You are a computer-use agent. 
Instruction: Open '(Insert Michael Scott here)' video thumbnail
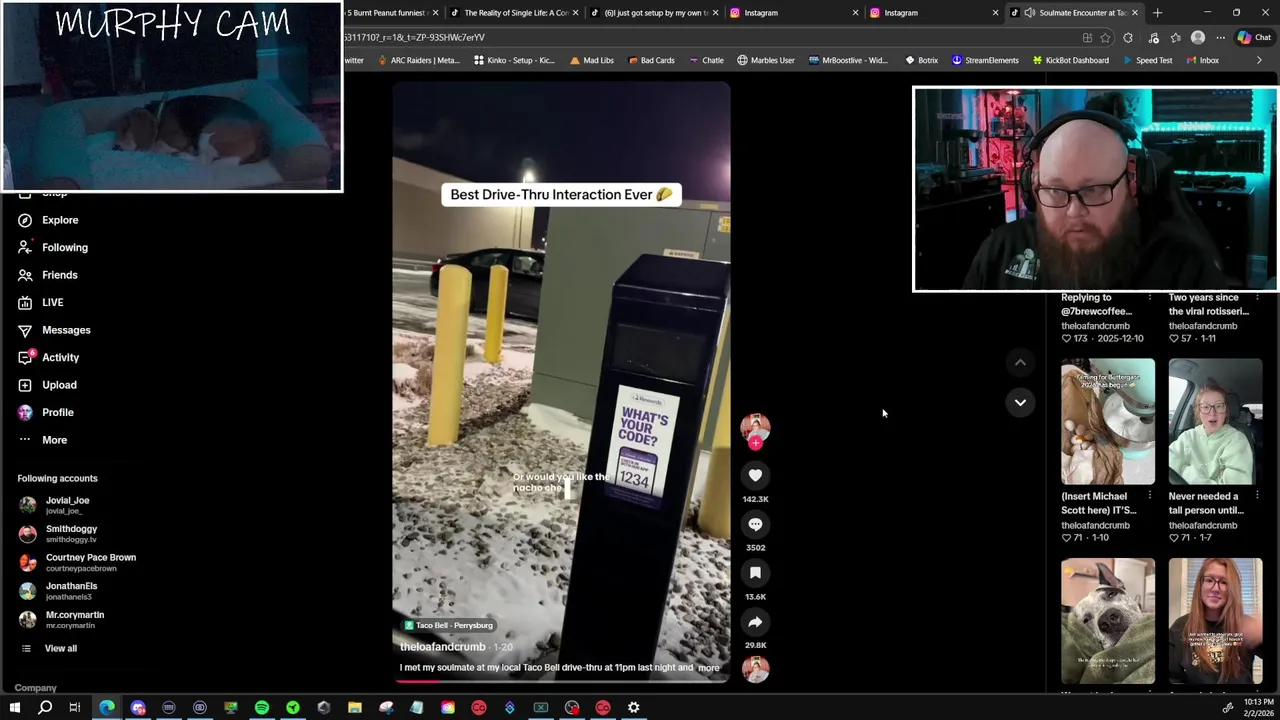pyautogui.click(x=1108, y=422)
